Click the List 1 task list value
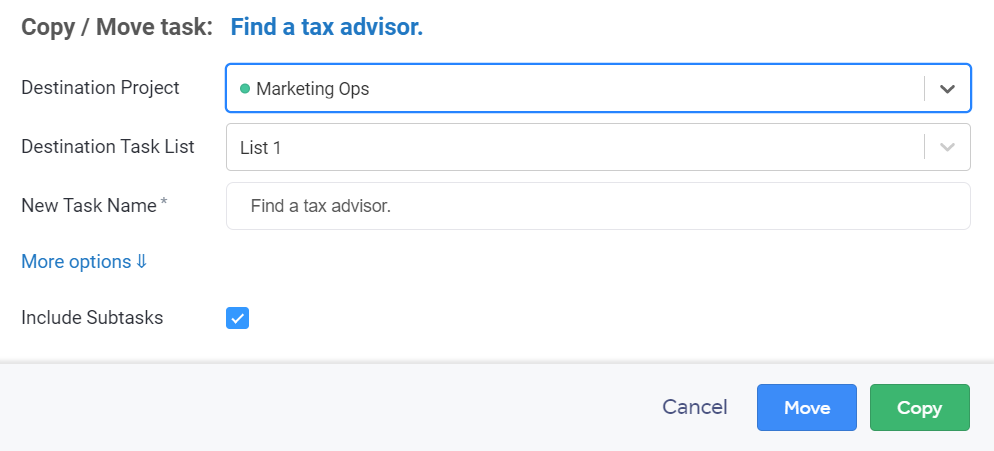The image size is (994, 451). coord(260,147)
